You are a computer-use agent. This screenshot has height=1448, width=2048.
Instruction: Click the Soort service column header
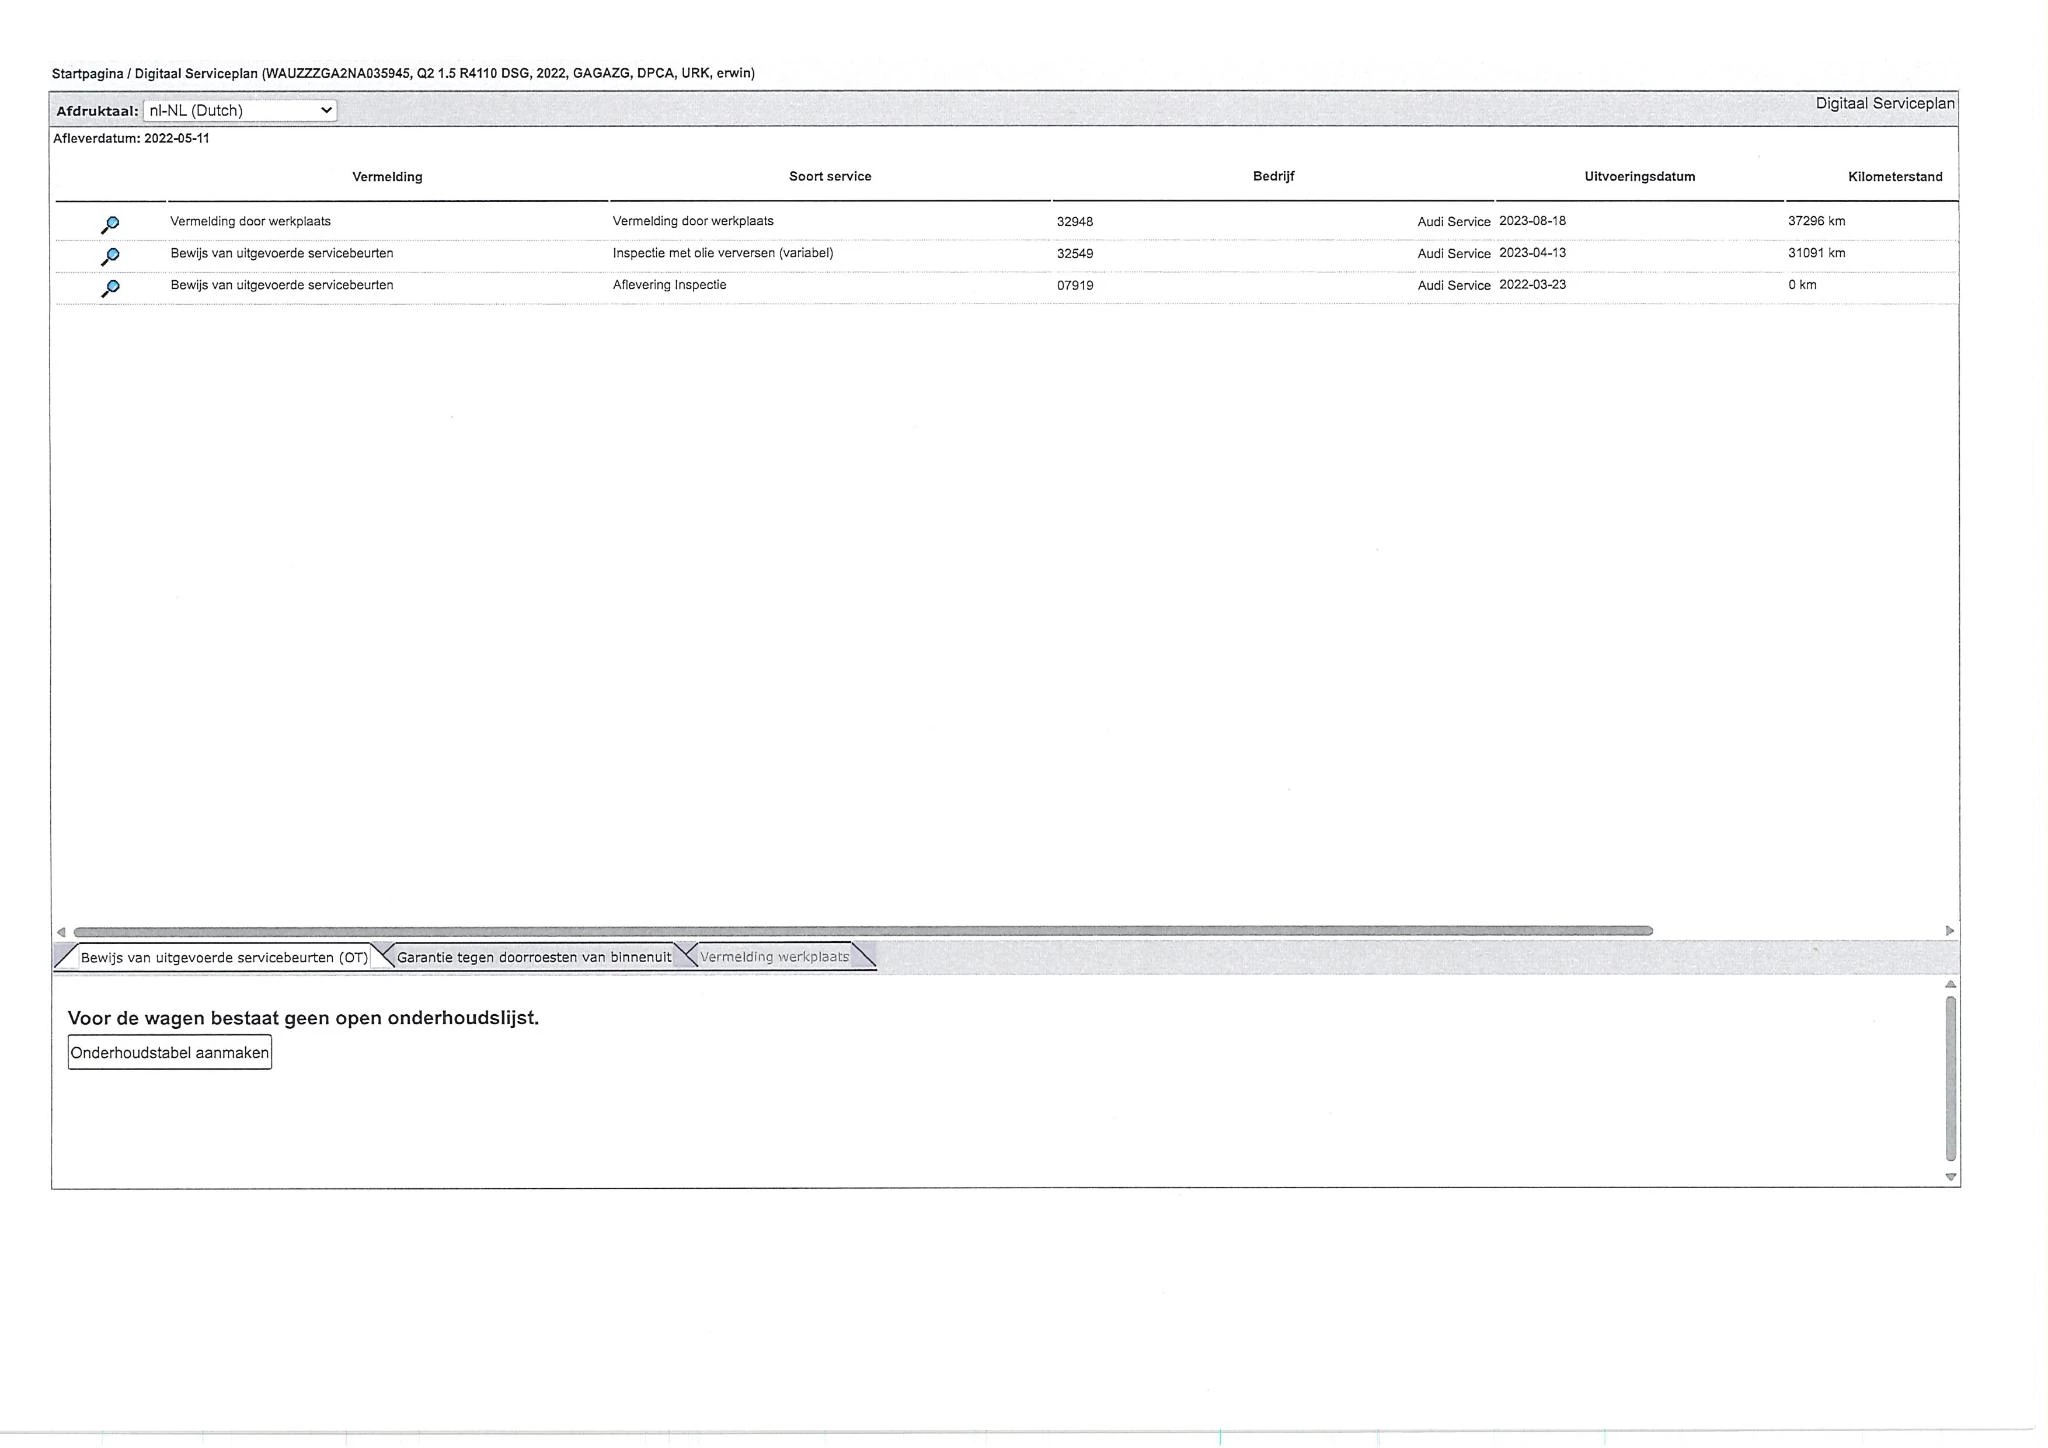830,177
